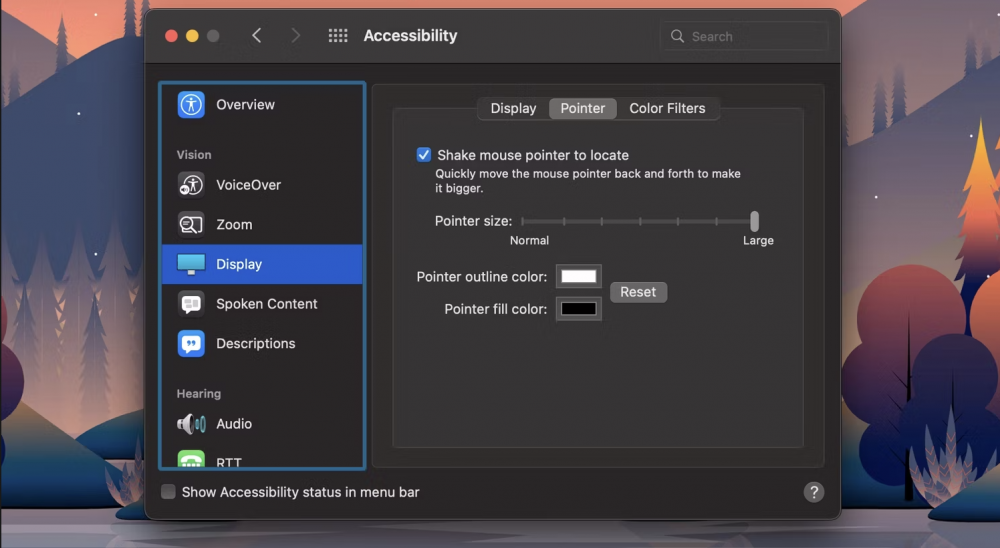Click the Overview accessibility icon
The height and width of the screenshot is (548, 1000).
[191, 105]
